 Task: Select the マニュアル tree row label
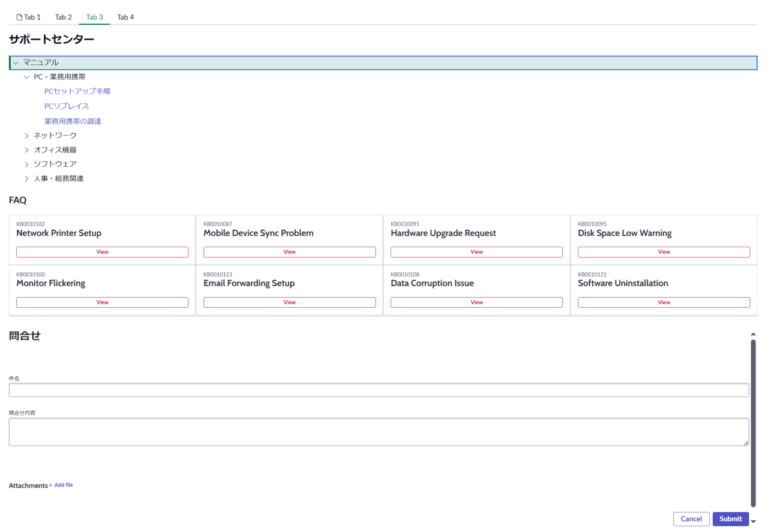pyautogui.click(x=41, y=63)
